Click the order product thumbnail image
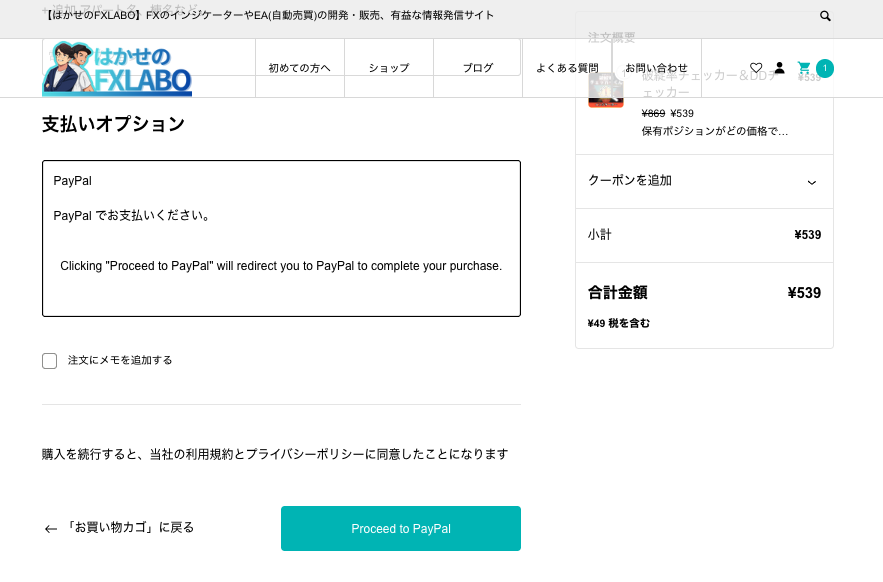Screen dimensions: 883x582 click(x=606, y=90)
